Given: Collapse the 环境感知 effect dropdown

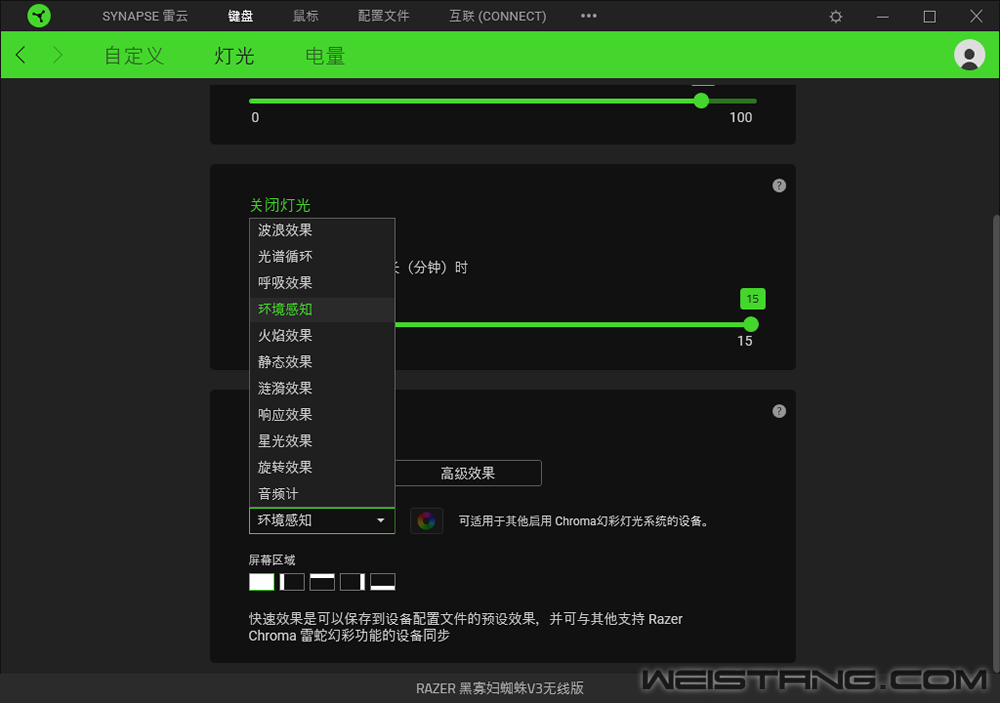Looking at the screenshot, I should [x=322, y=521].
